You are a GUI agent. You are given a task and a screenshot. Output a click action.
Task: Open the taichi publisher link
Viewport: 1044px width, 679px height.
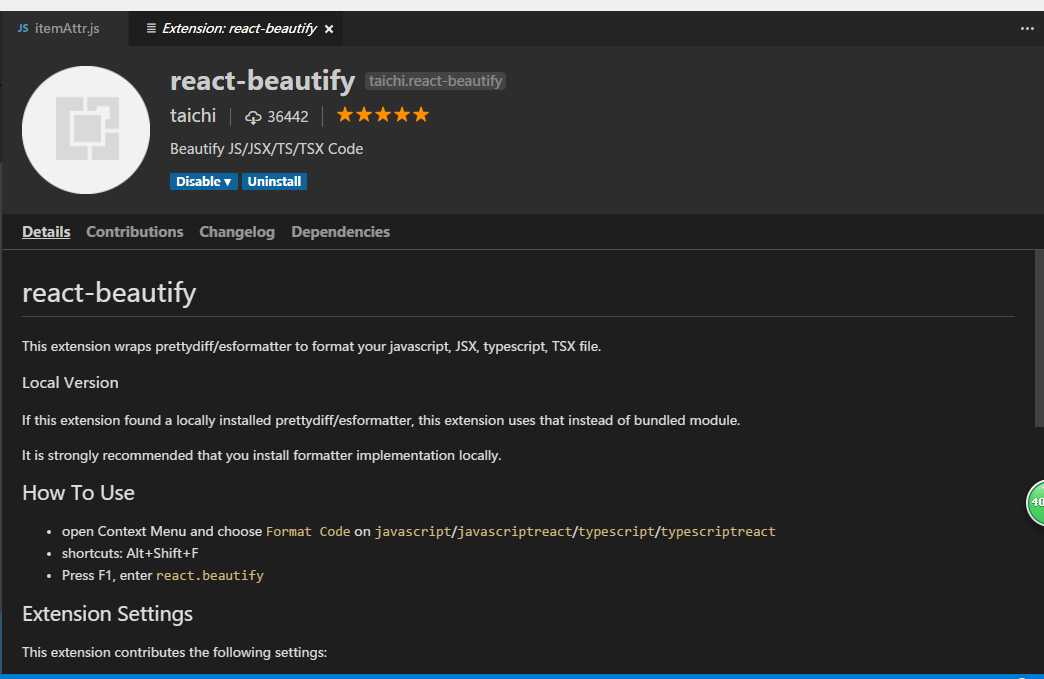[193, 116]
